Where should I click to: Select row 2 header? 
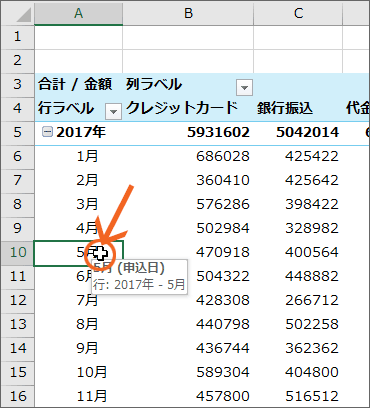[x=17, y=60]
